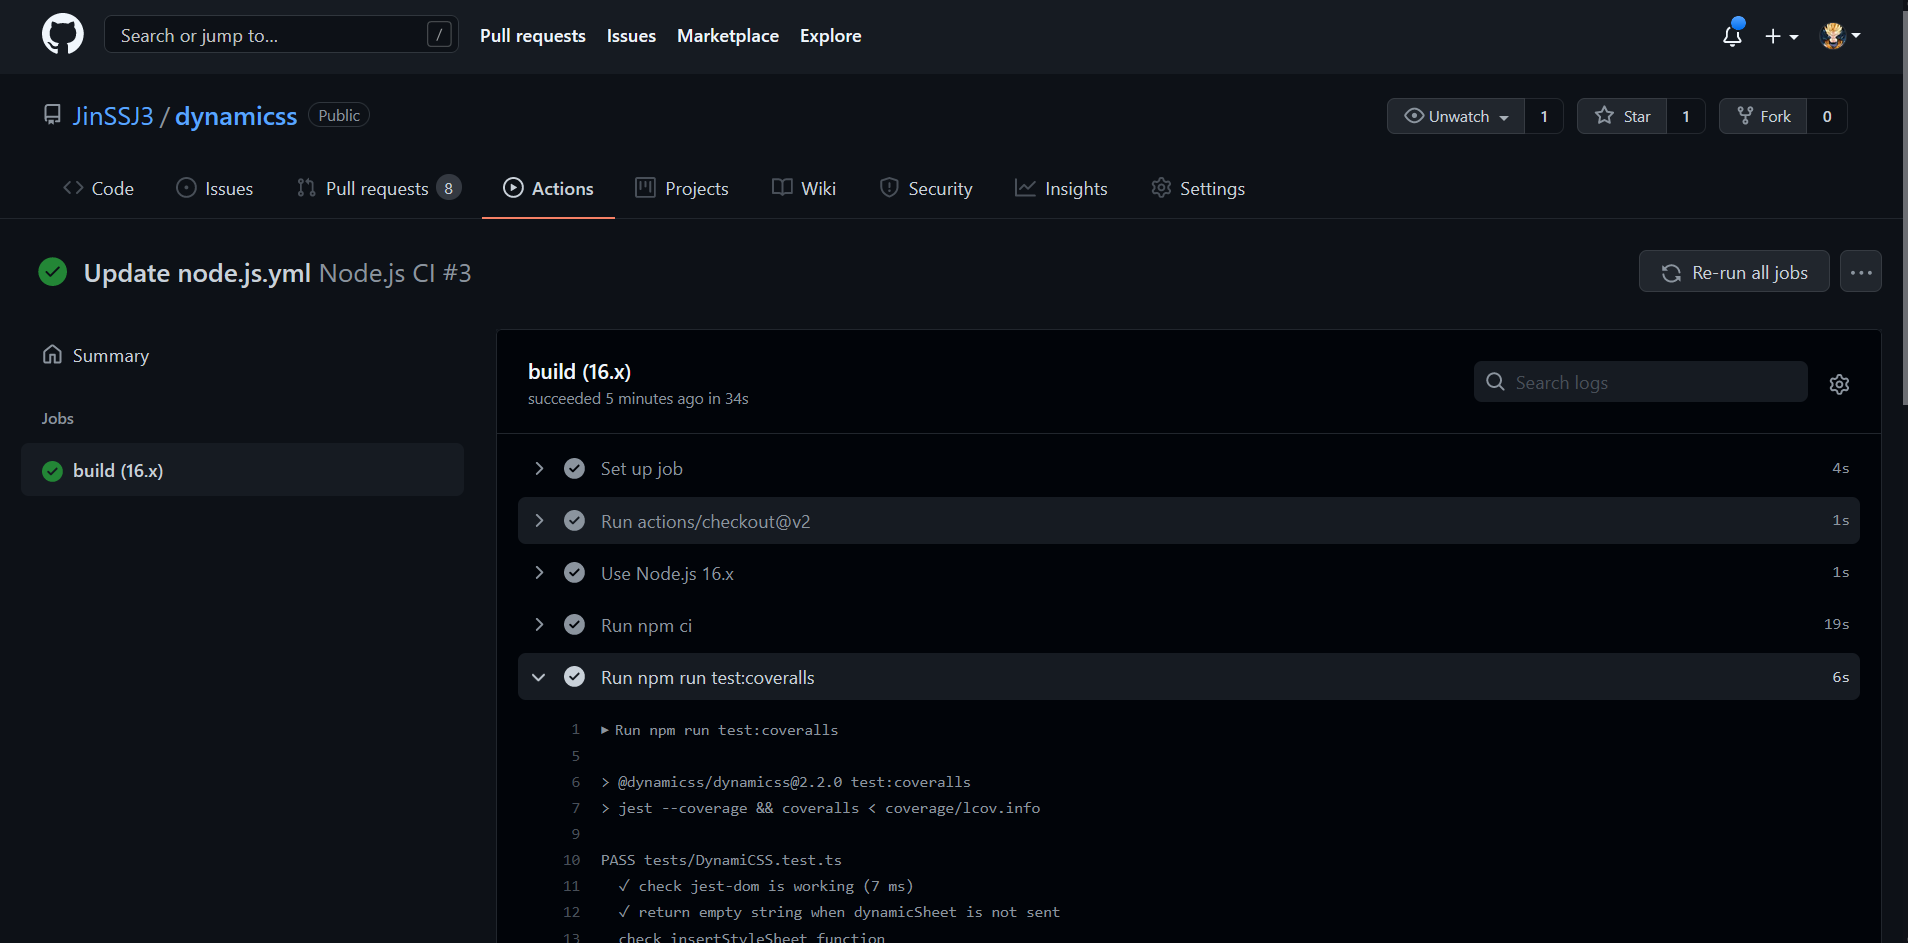The image size is (1908, 943).
Task: Fork the dynamicss repository
Action: coord(1763,116)
